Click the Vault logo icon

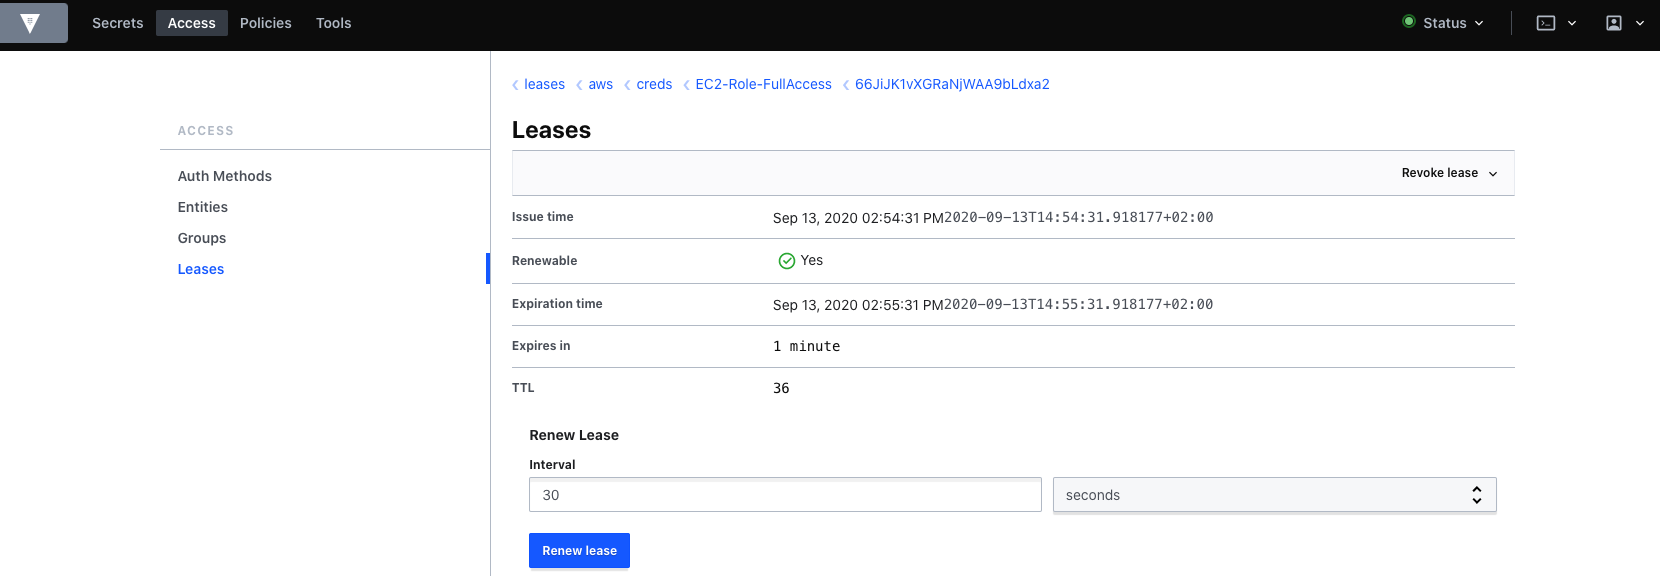pos(30,23)
